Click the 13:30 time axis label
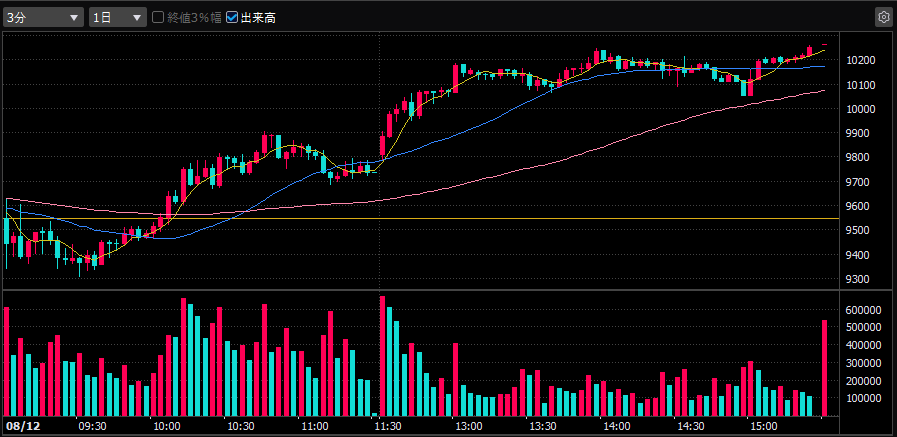Image resolution: width=897 pixels, height=437 pixels. click(545, 427)
